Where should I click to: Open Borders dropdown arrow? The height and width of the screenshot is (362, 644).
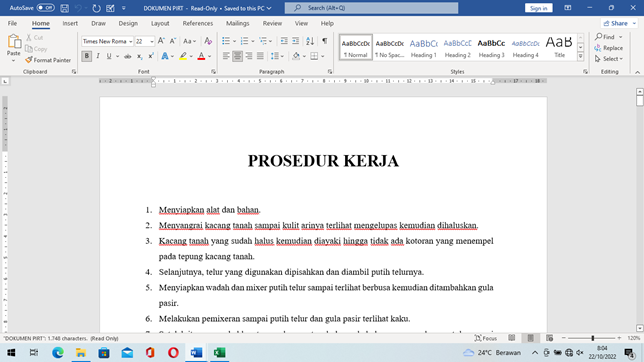323,56
